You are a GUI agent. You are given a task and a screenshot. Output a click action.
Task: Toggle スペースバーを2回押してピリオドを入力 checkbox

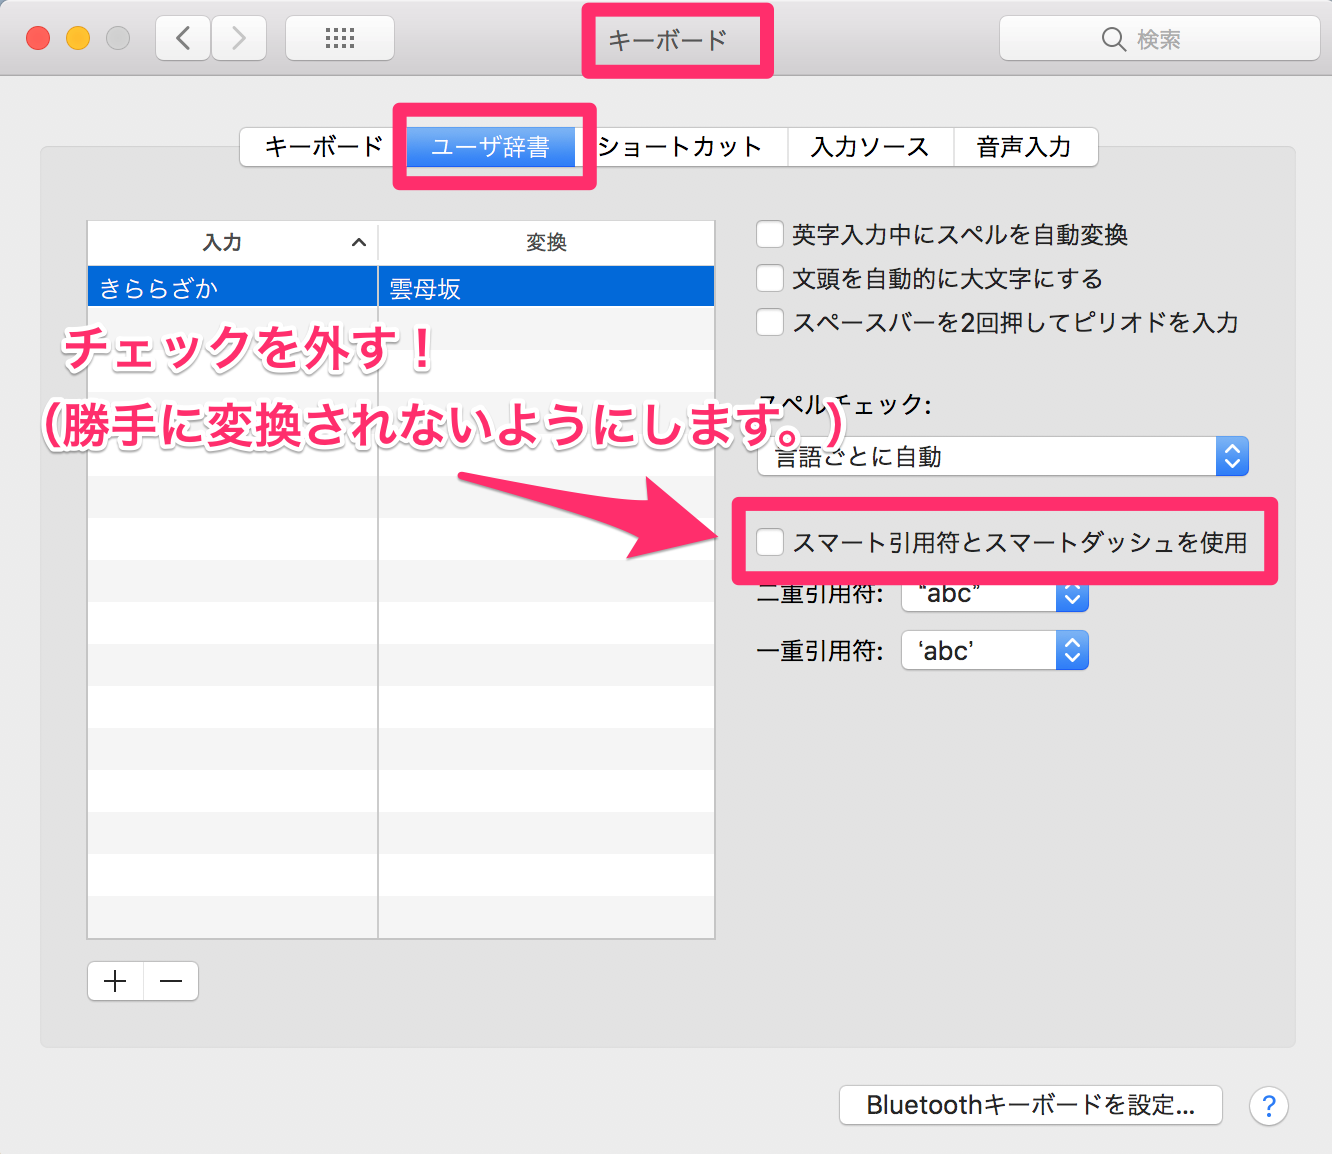[x=770, y=322]
